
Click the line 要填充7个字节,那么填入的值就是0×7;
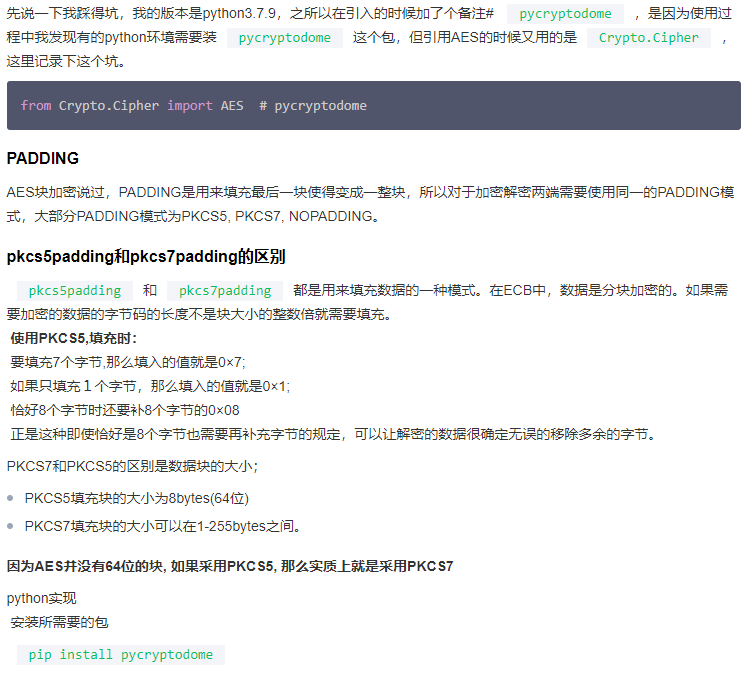[128, 362]
